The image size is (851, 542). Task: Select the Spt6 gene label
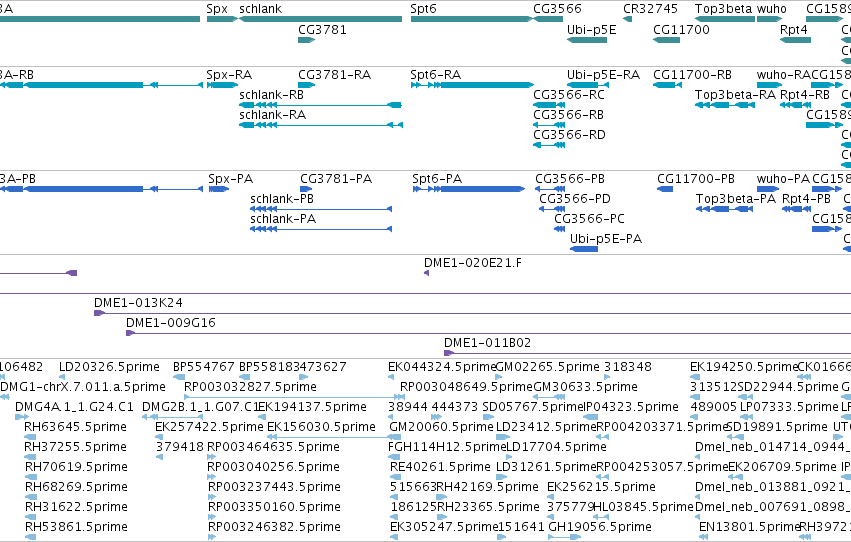click(423, 9)
